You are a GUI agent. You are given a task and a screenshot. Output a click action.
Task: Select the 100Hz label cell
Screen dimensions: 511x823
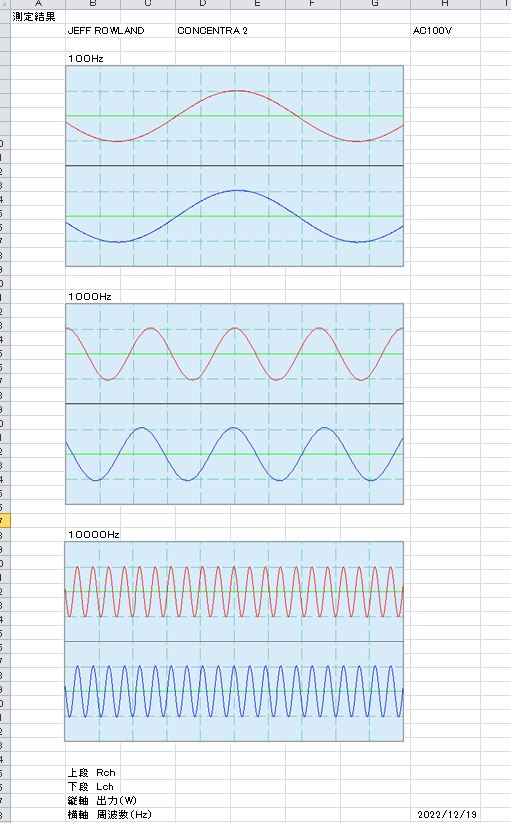[x=86, y=58]
